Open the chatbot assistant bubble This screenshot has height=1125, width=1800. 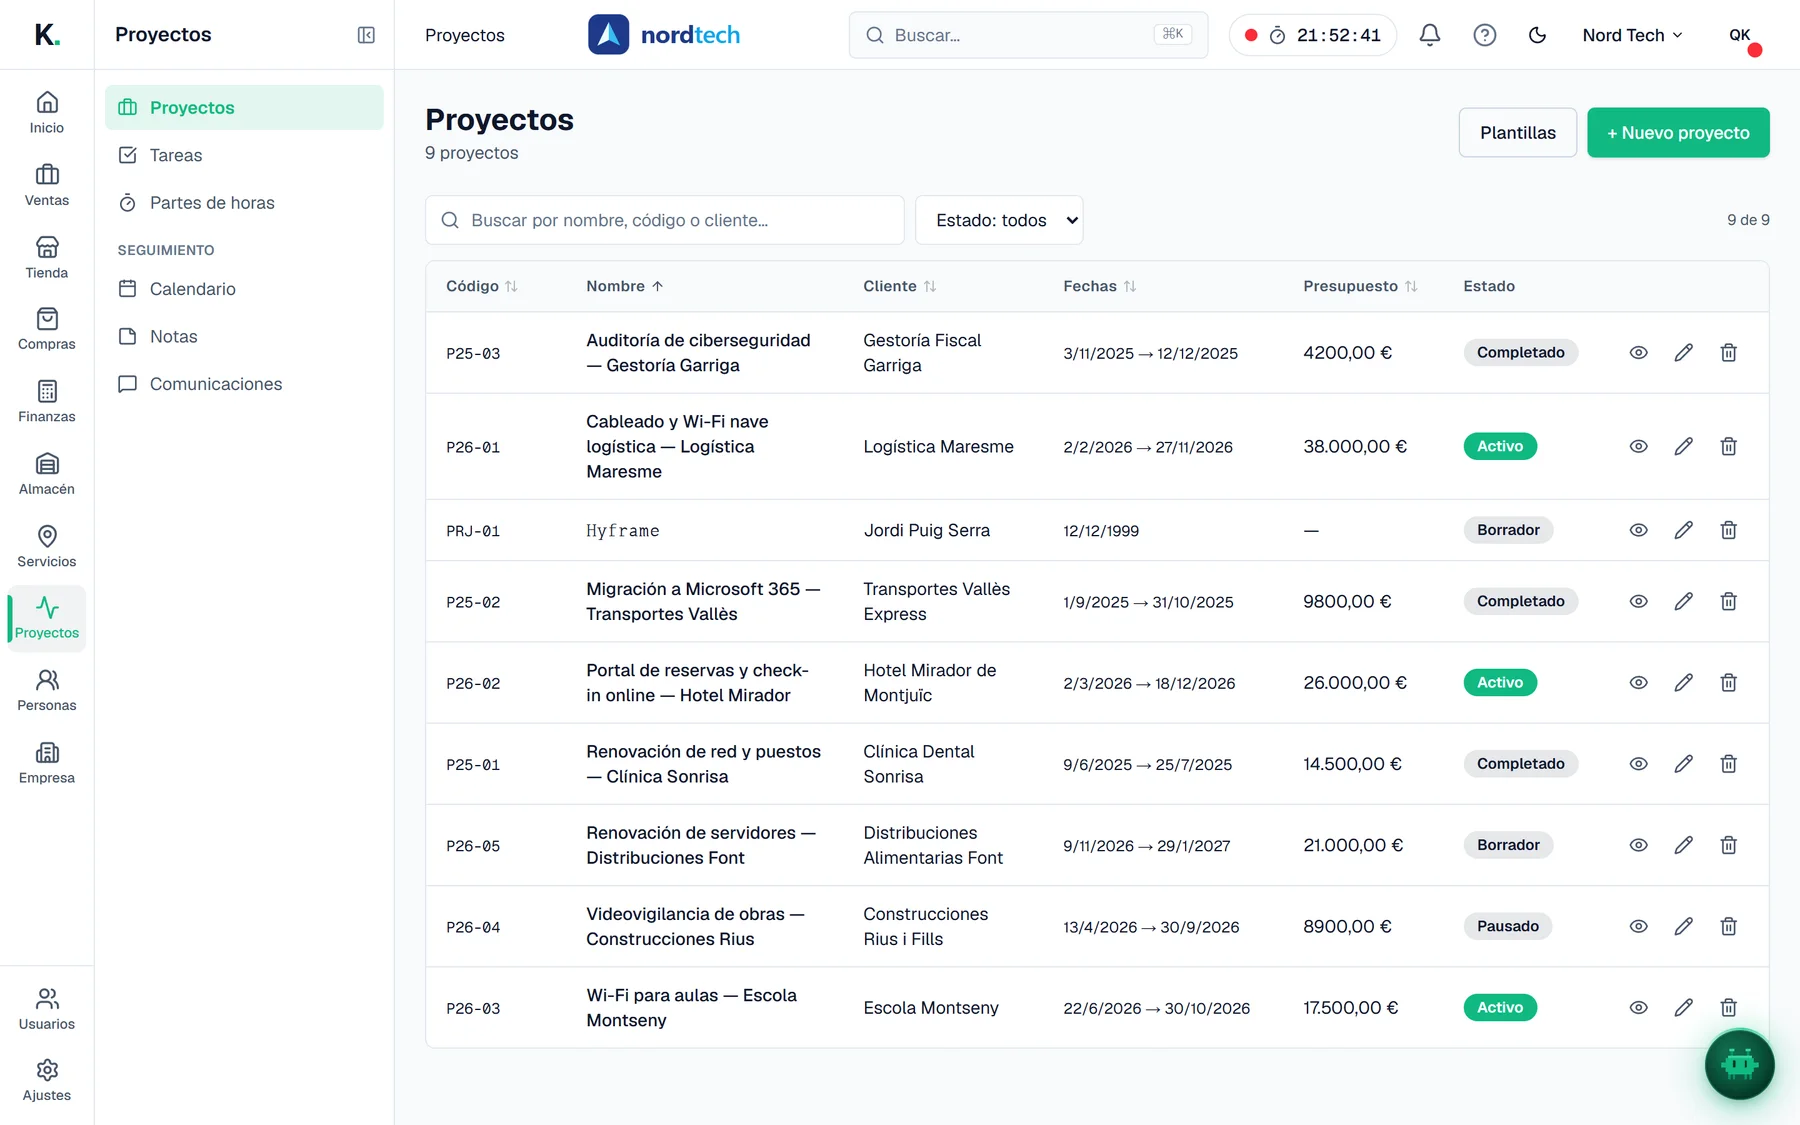click(1740, 1064)
